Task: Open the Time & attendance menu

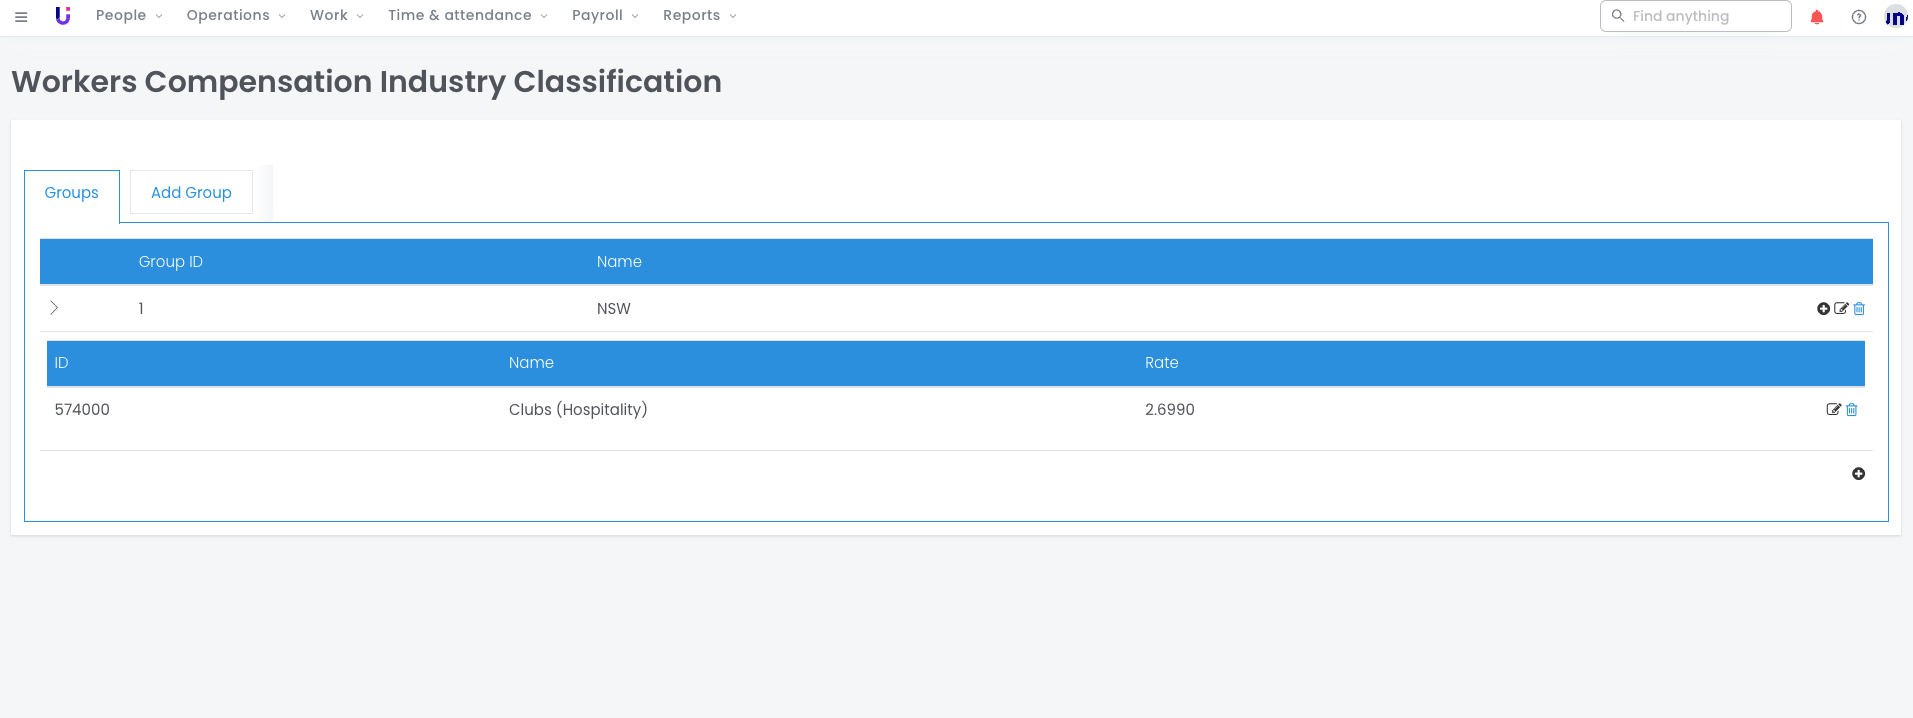Action: (x=467, y=16)
